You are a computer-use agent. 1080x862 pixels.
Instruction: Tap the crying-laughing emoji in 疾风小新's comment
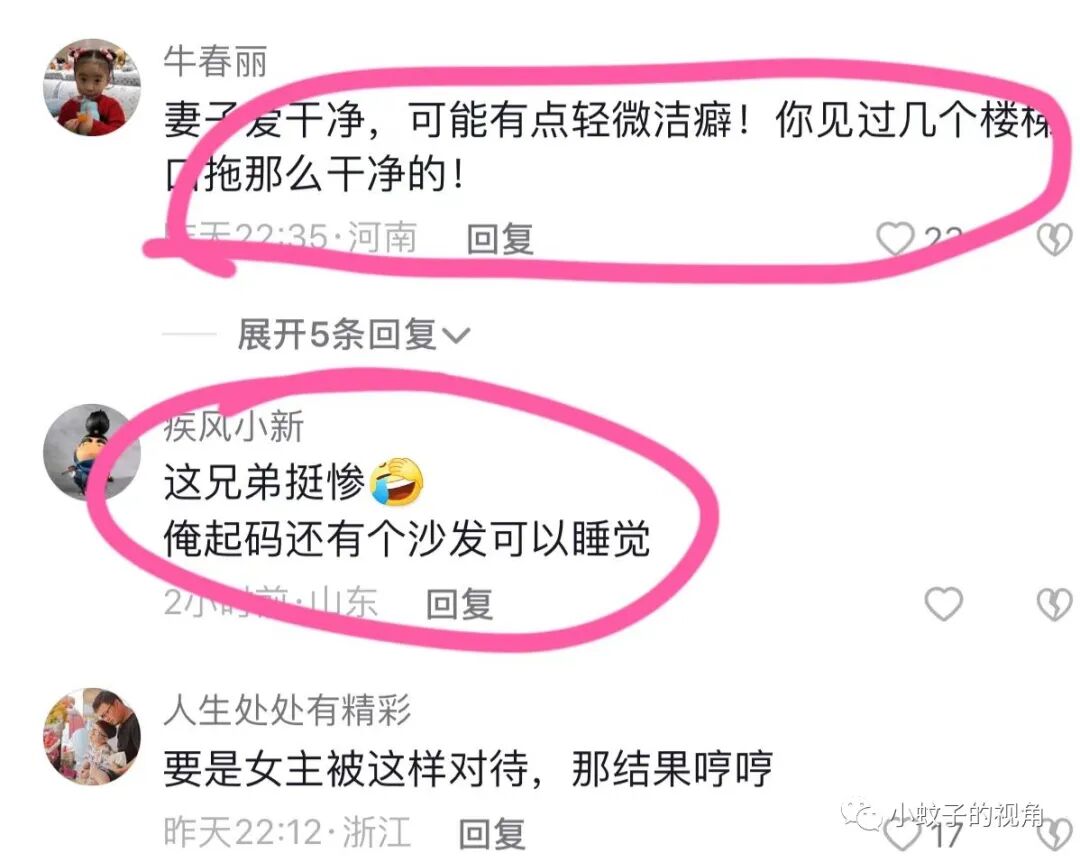[x=397, y=480]
